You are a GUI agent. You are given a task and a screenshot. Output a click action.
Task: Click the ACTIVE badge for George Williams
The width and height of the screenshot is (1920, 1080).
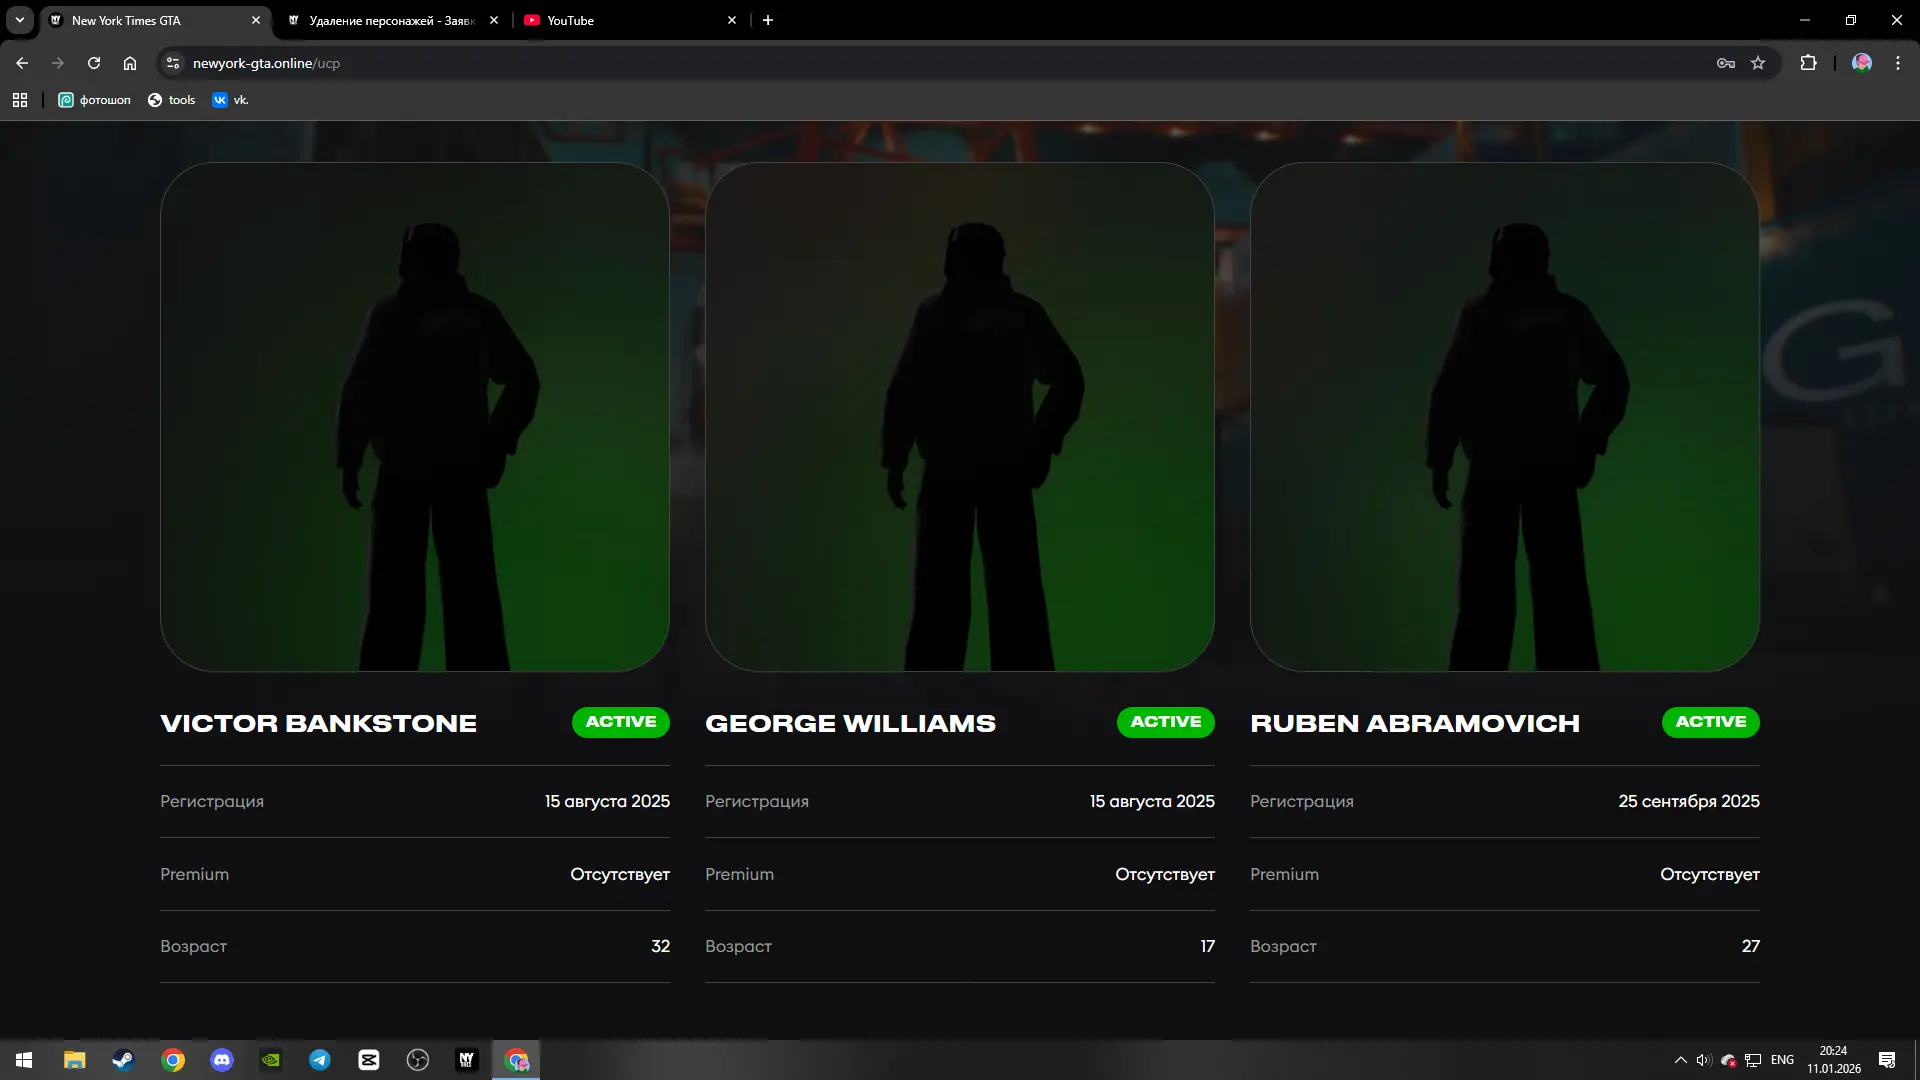1165,722
